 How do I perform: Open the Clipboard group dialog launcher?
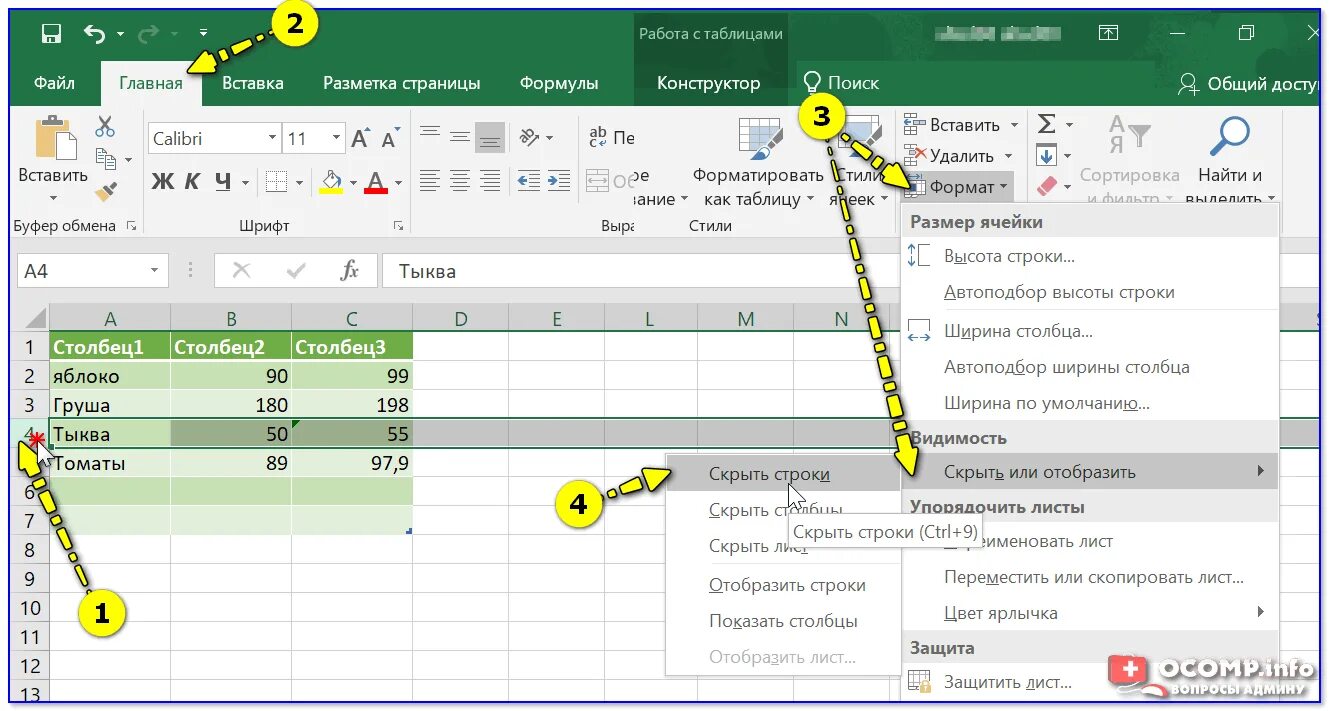point(132,226)
